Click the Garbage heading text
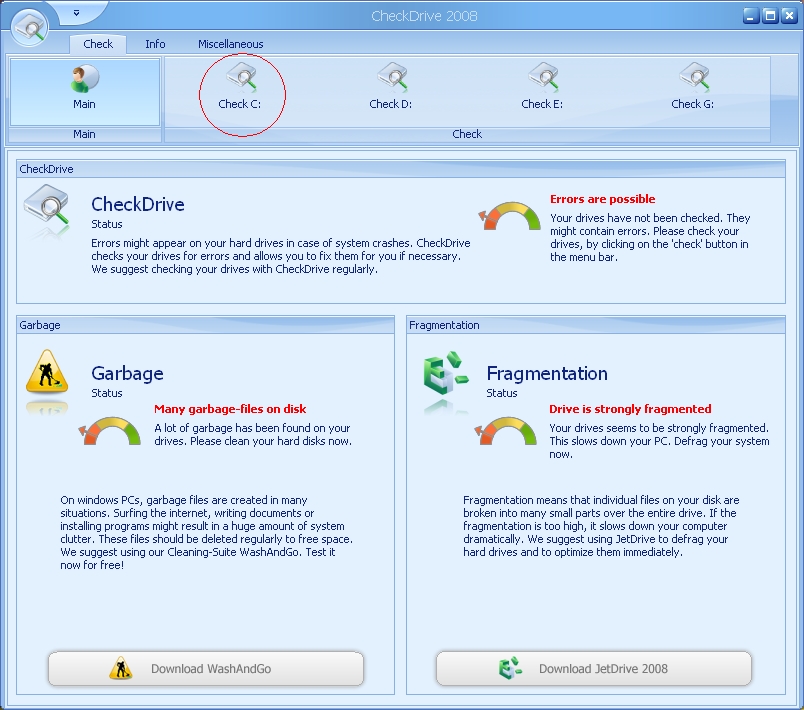The width and height of the screenshot is (804, 710). [x=127, y=373]
